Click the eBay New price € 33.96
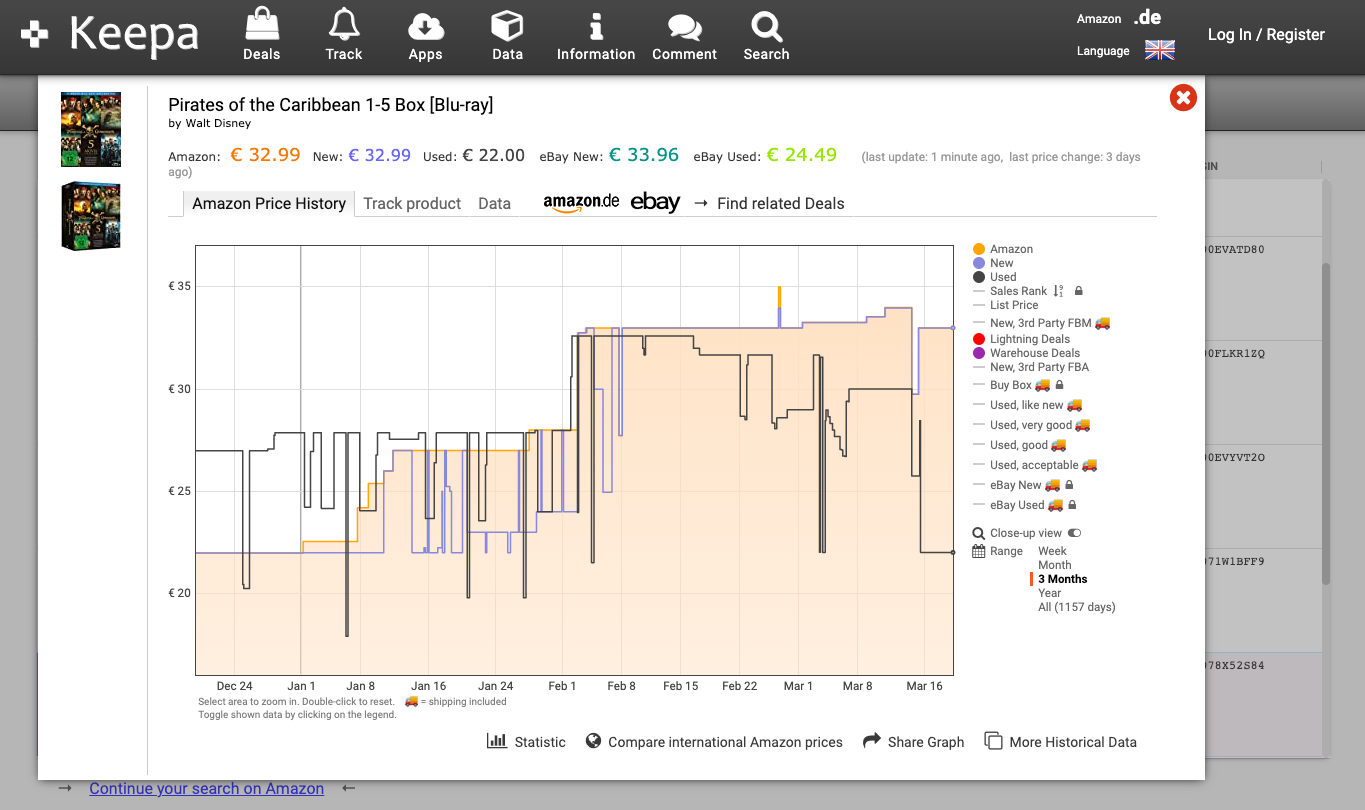Screen dimensions: 1365x810 tap(644, 155)
